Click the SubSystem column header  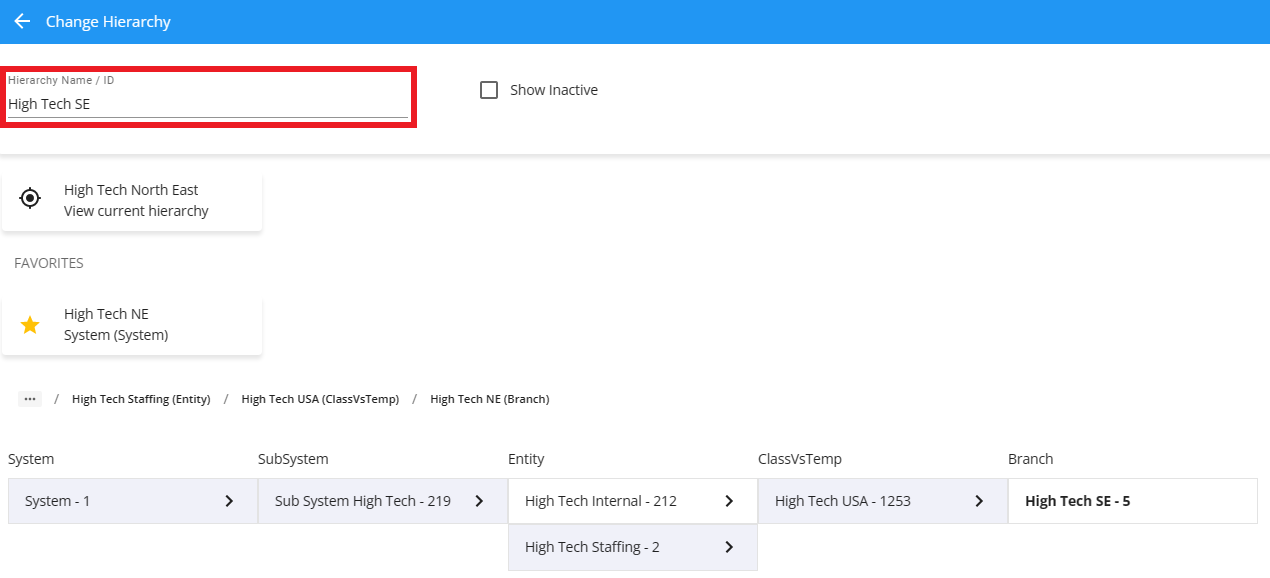tap(293, 459)
